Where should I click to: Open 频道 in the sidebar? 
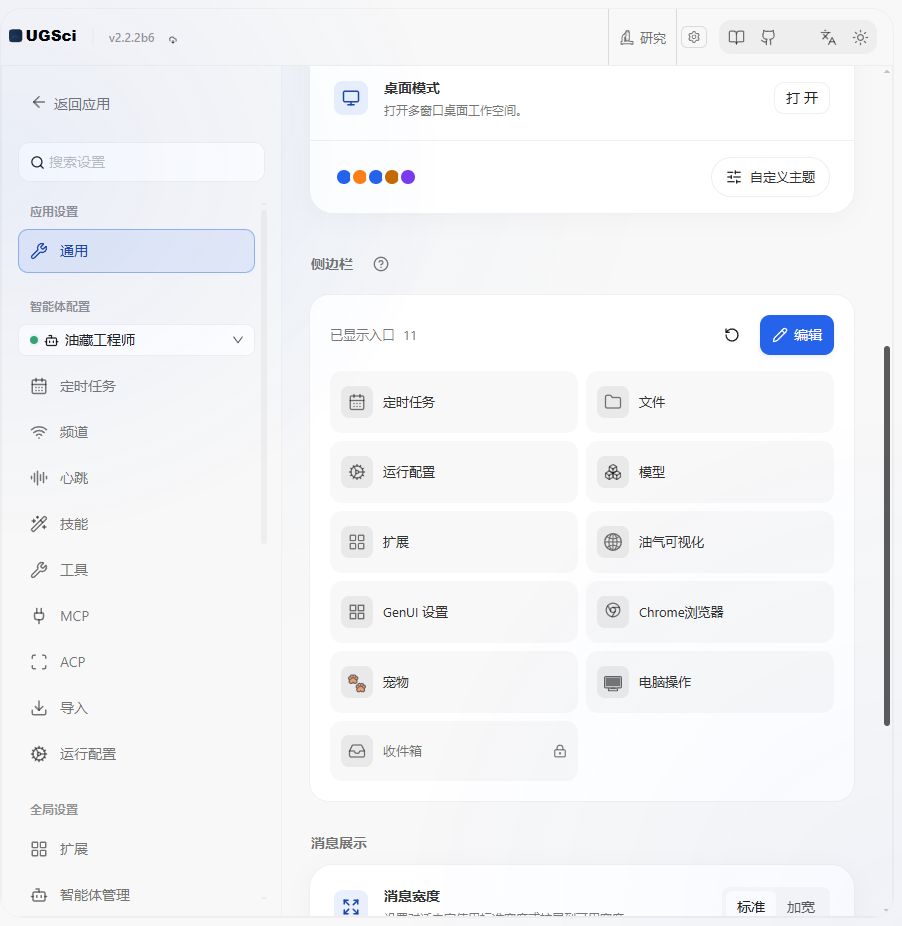[x=136, y=432]
